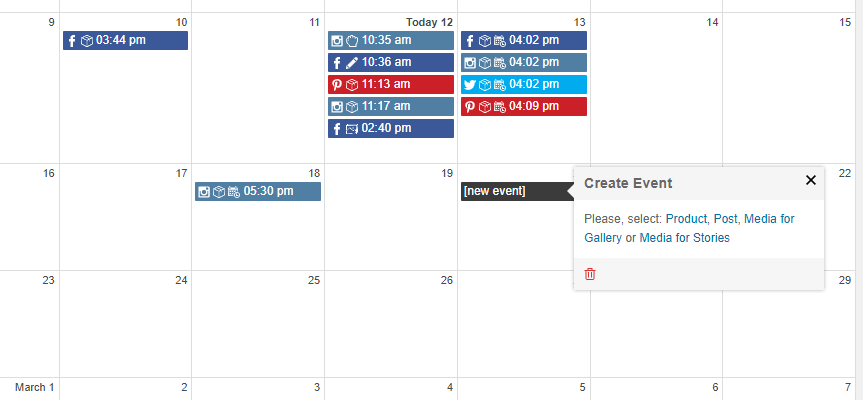Click schedule icon on 04:09 pm Pinterest event
The width and height of the screenshot is (863, 400).
click(500, 107)
